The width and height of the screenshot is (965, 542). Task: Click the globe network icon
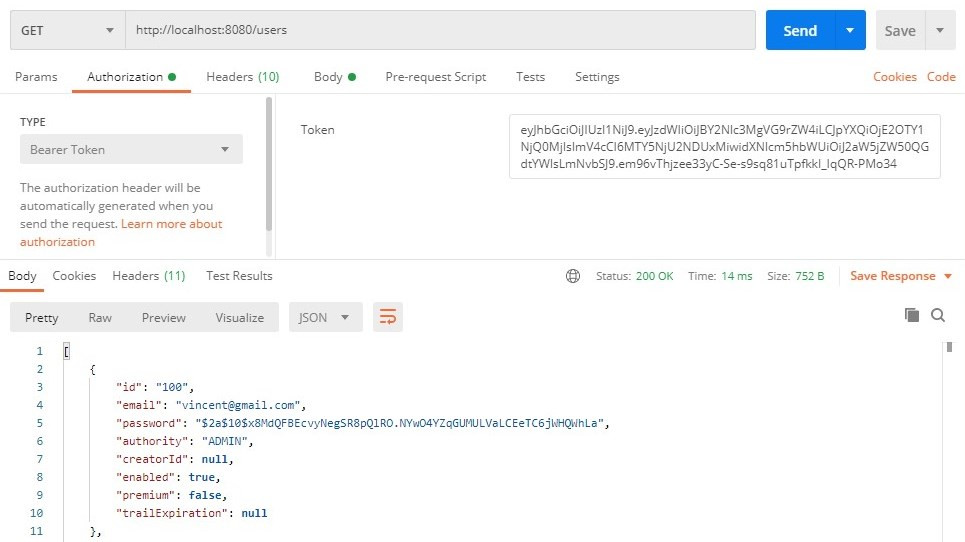click(x=573, y=276)
